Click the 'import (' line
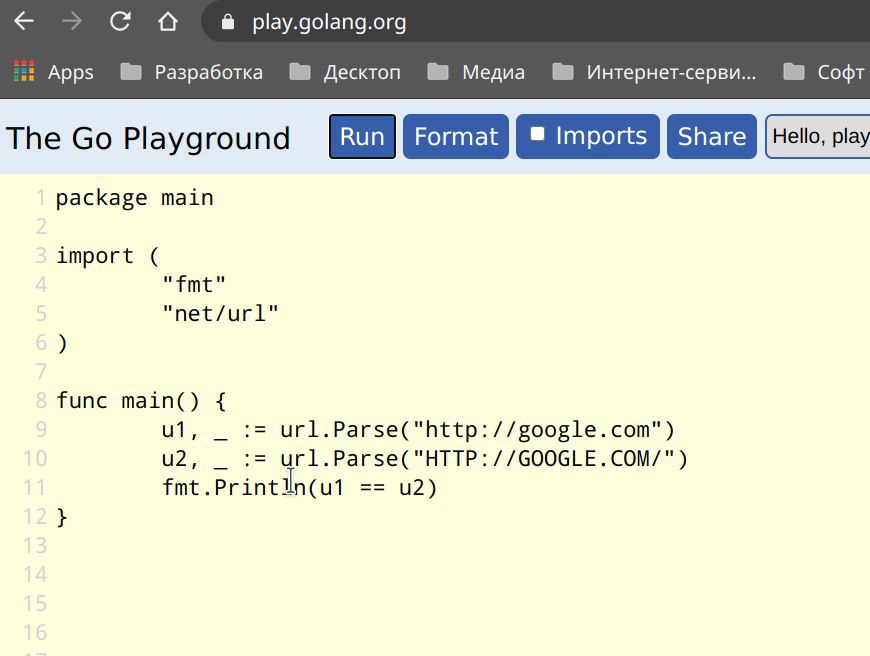The width and height of the screenshot is (870, 656). tap(108, 256)
